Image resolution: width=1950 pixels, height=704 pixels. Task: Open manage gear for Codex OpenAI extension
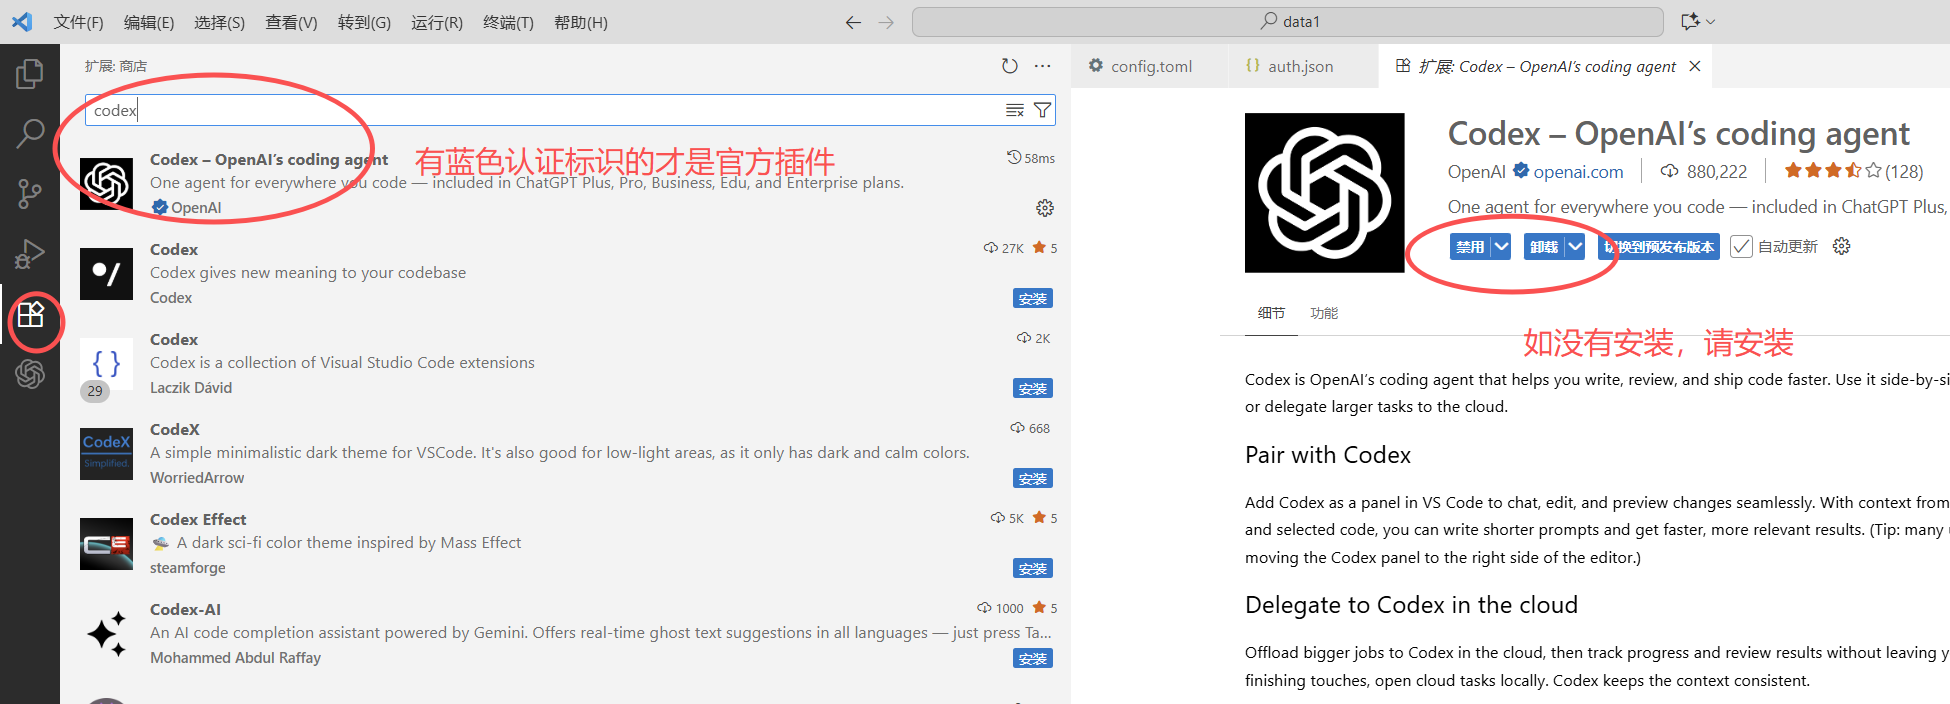(1045, 208)
